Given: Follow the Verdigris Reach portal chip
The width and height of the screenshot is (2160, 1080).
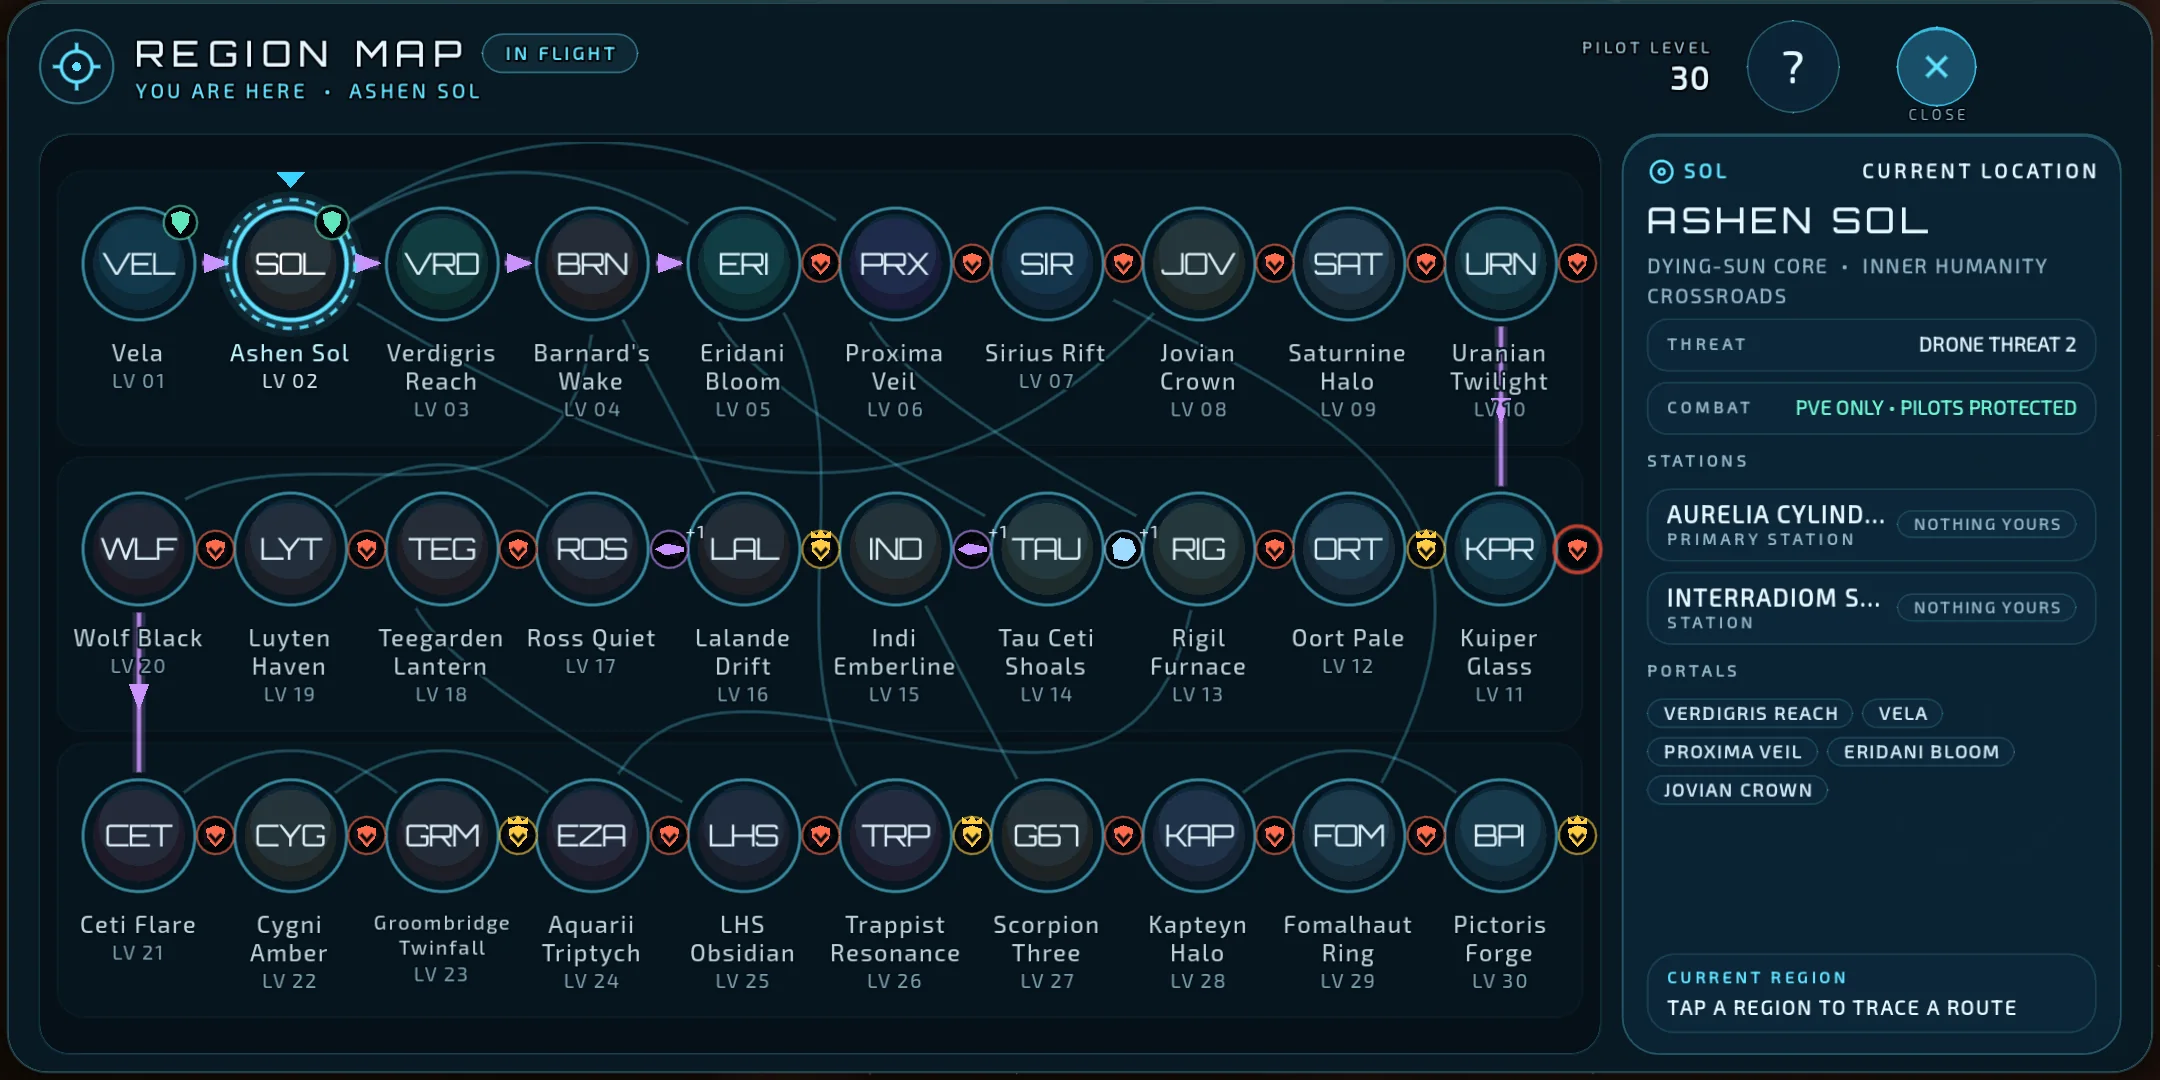Looking at the screenshot, I should 1750,713.
